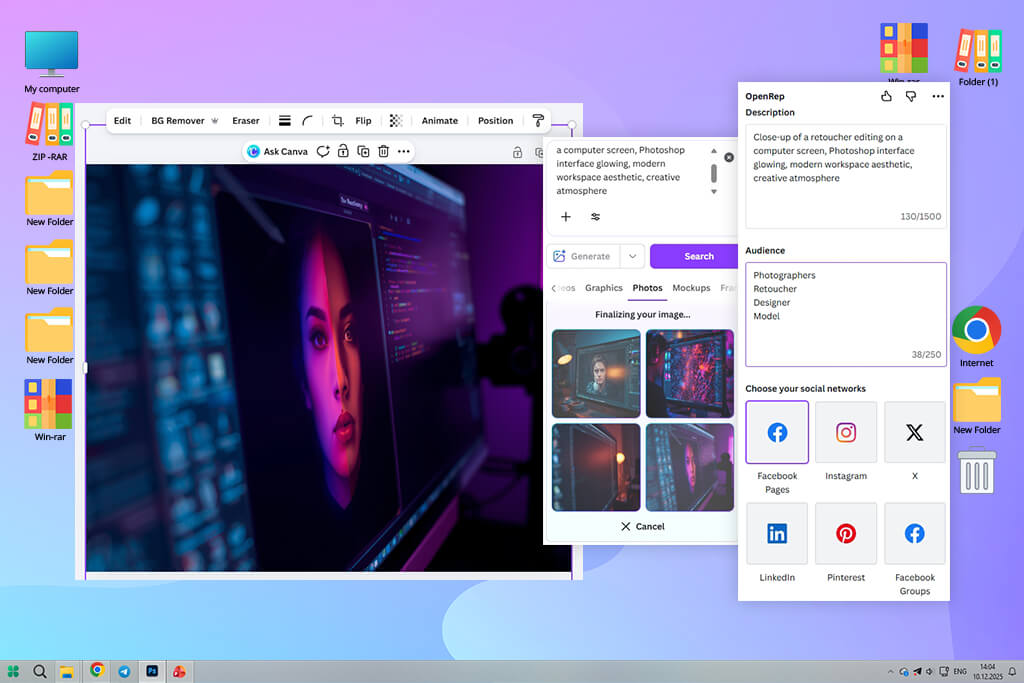Screen dimensions: 1024x683
Task: Switch to the Mockups tab
Action: [x=691, y=288]
